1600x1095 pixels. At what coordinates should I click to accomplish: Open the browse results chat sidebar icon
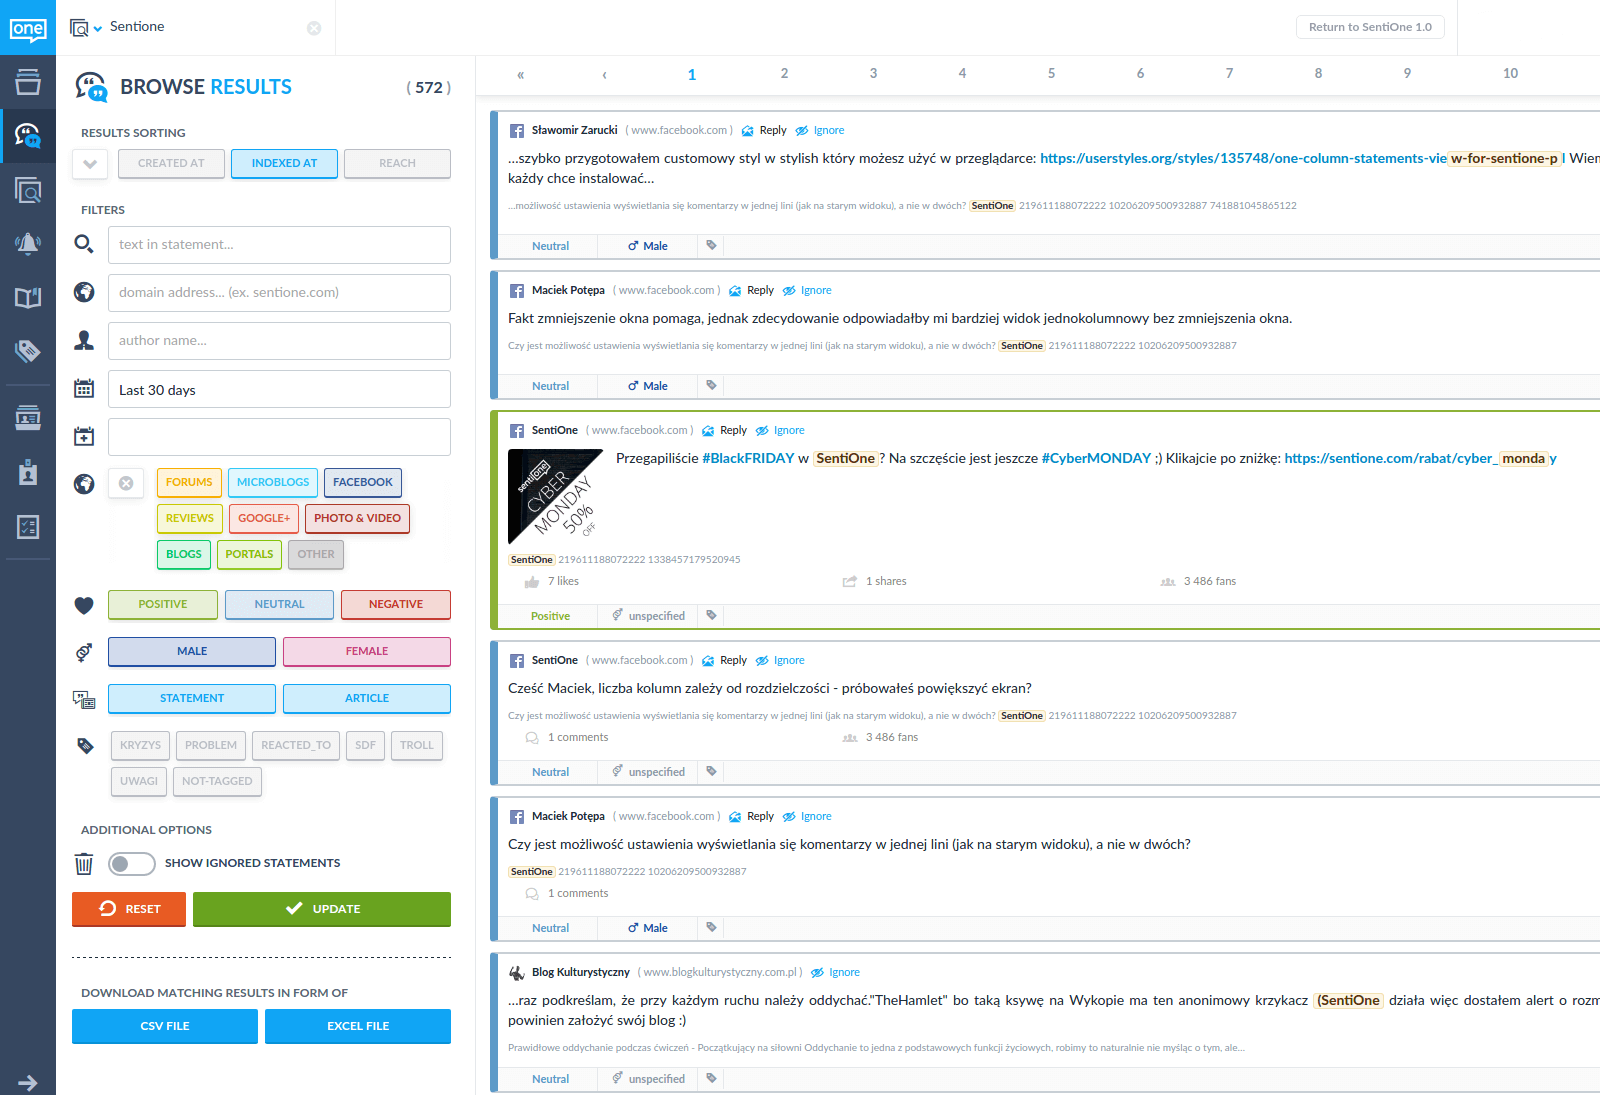[x=28, y=135]
